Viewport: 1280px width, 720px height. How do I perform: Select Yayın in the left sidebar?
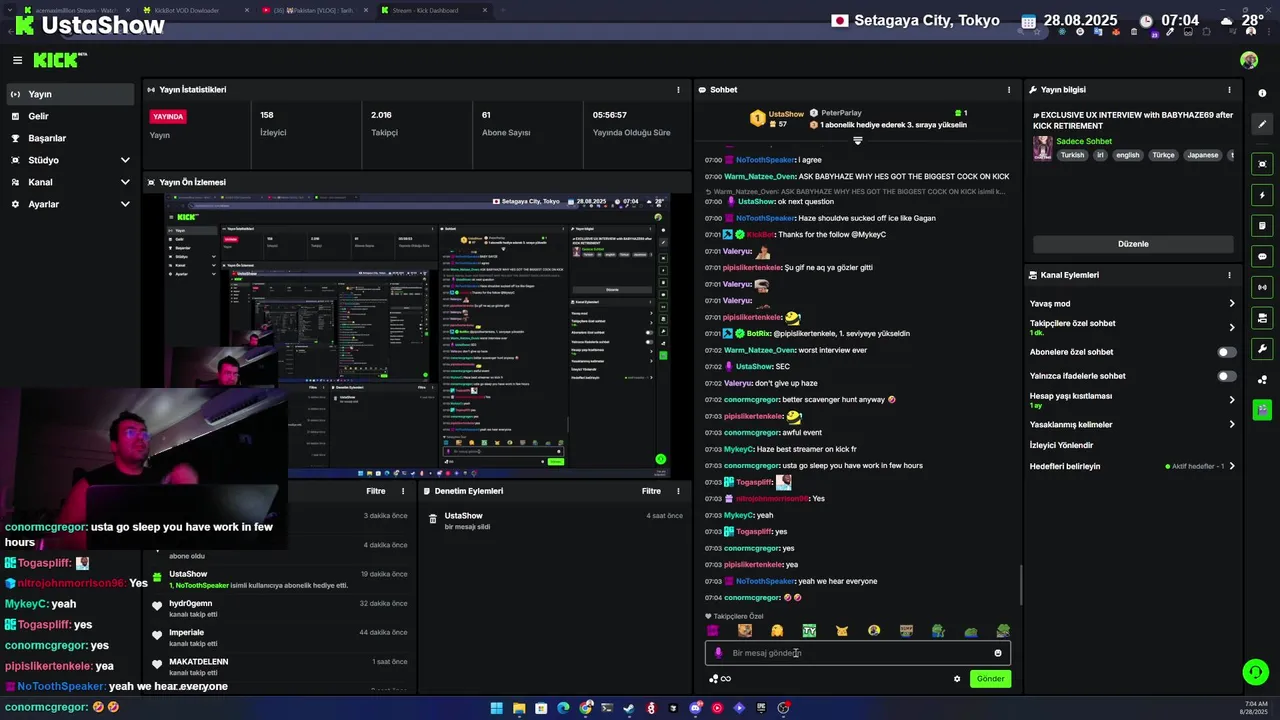[x=68, y=94]
